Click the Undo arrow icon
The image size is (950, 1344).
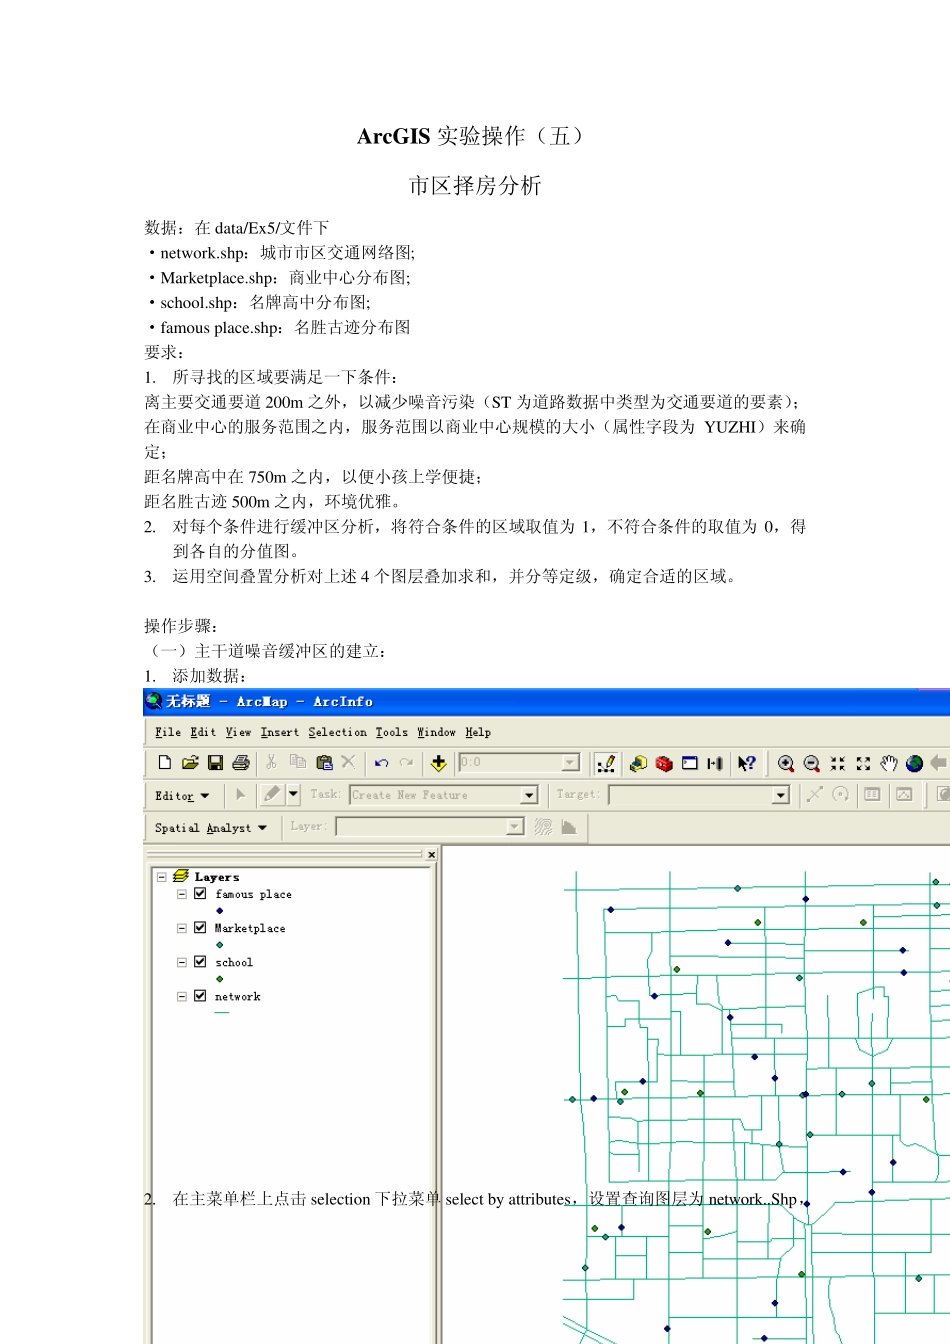381,763
